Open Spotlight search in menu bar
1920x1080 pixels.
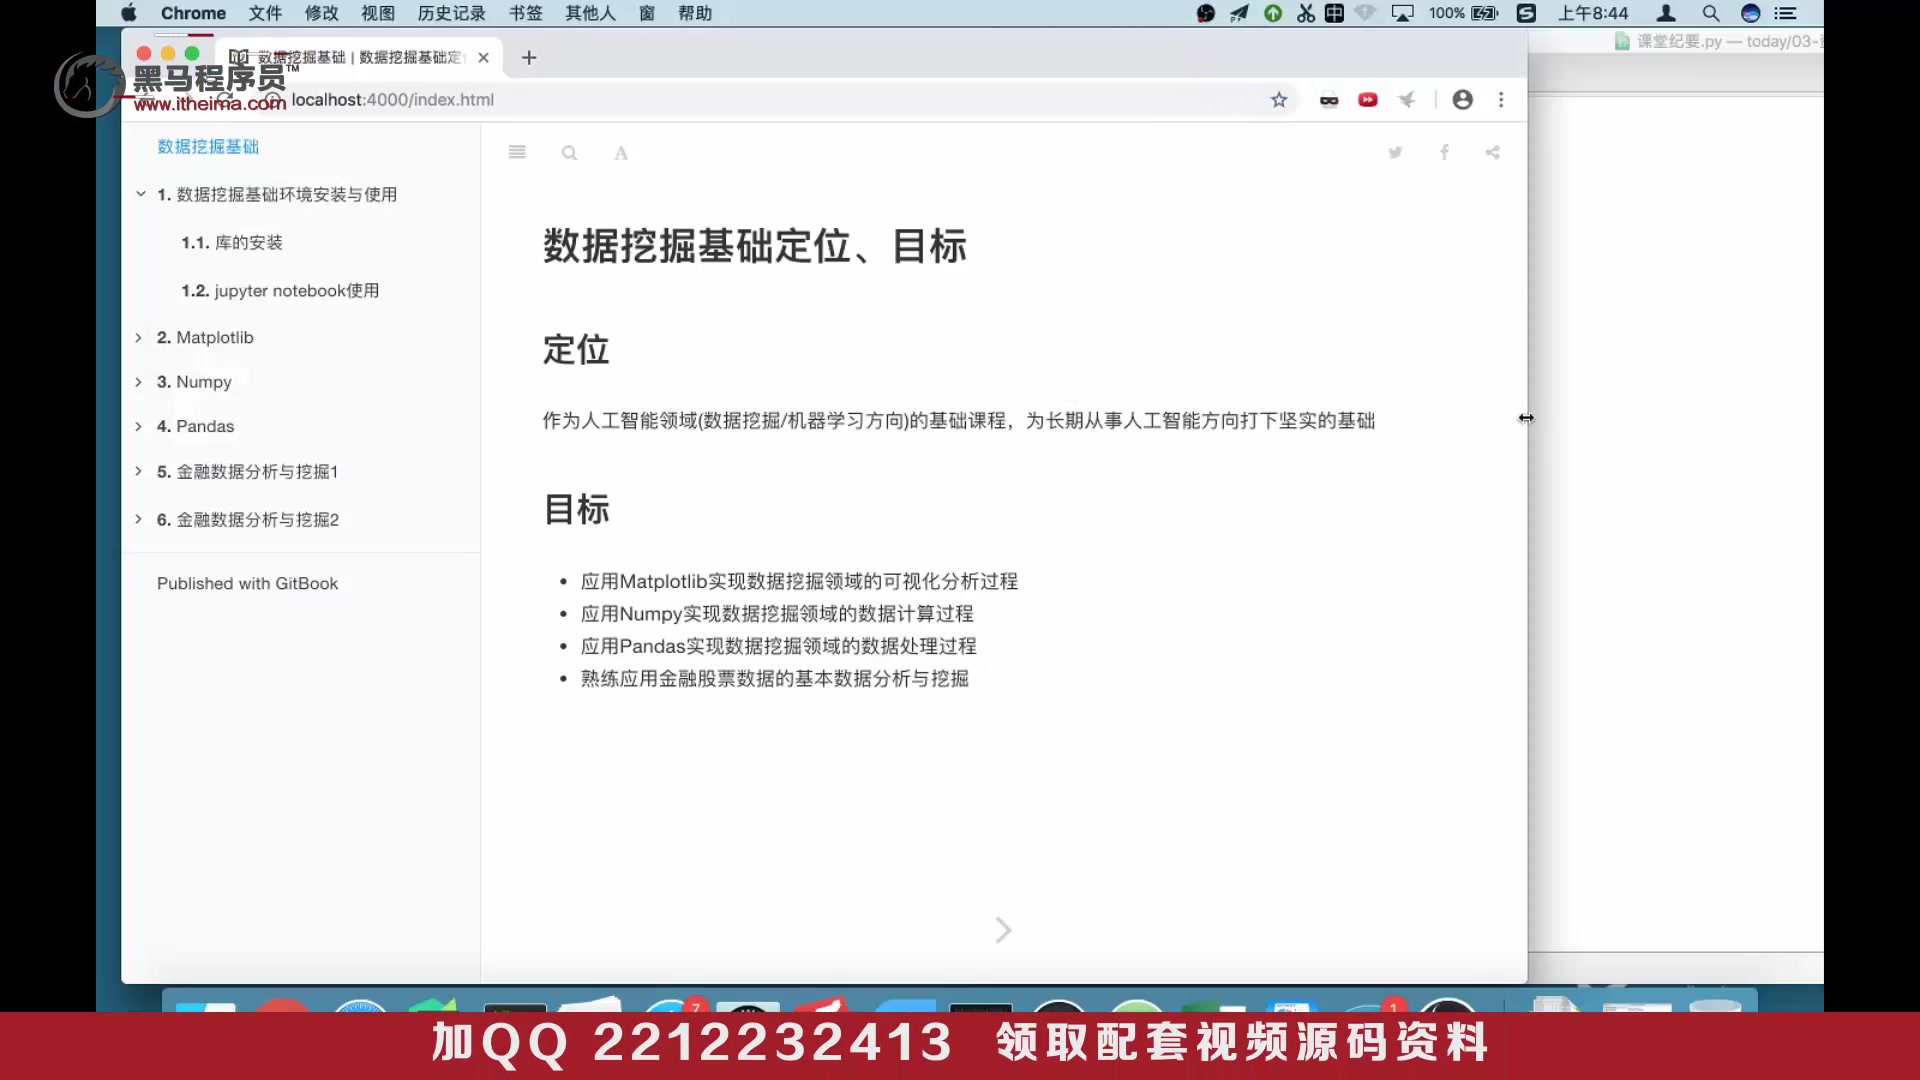[1711, 13]
